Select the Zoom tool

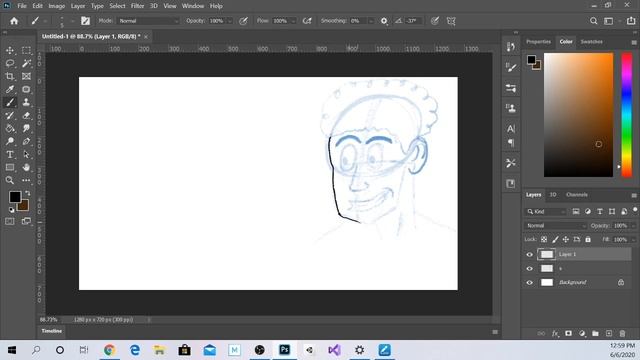click(10, 180)
